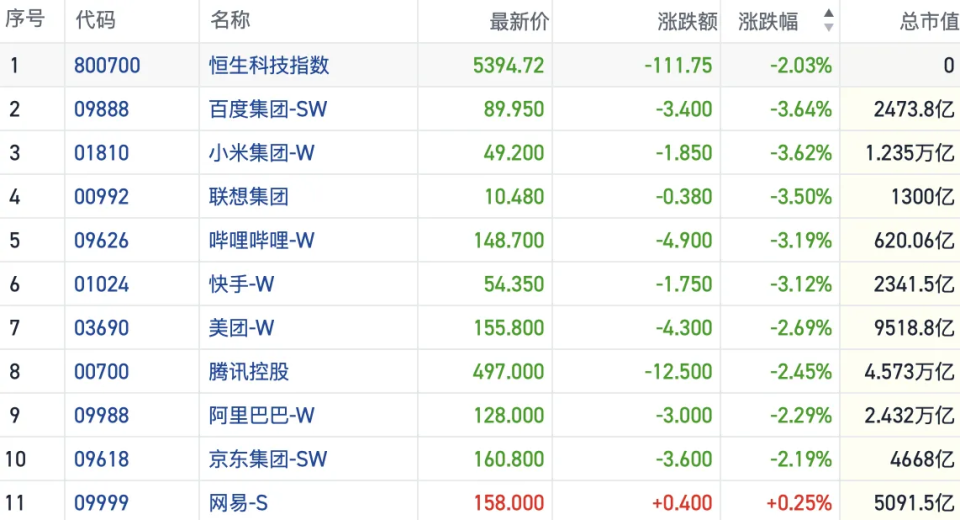960x520 pixels.
Task: Open stock code 01024
Action: pyautogui.click(x=102, y=284)
